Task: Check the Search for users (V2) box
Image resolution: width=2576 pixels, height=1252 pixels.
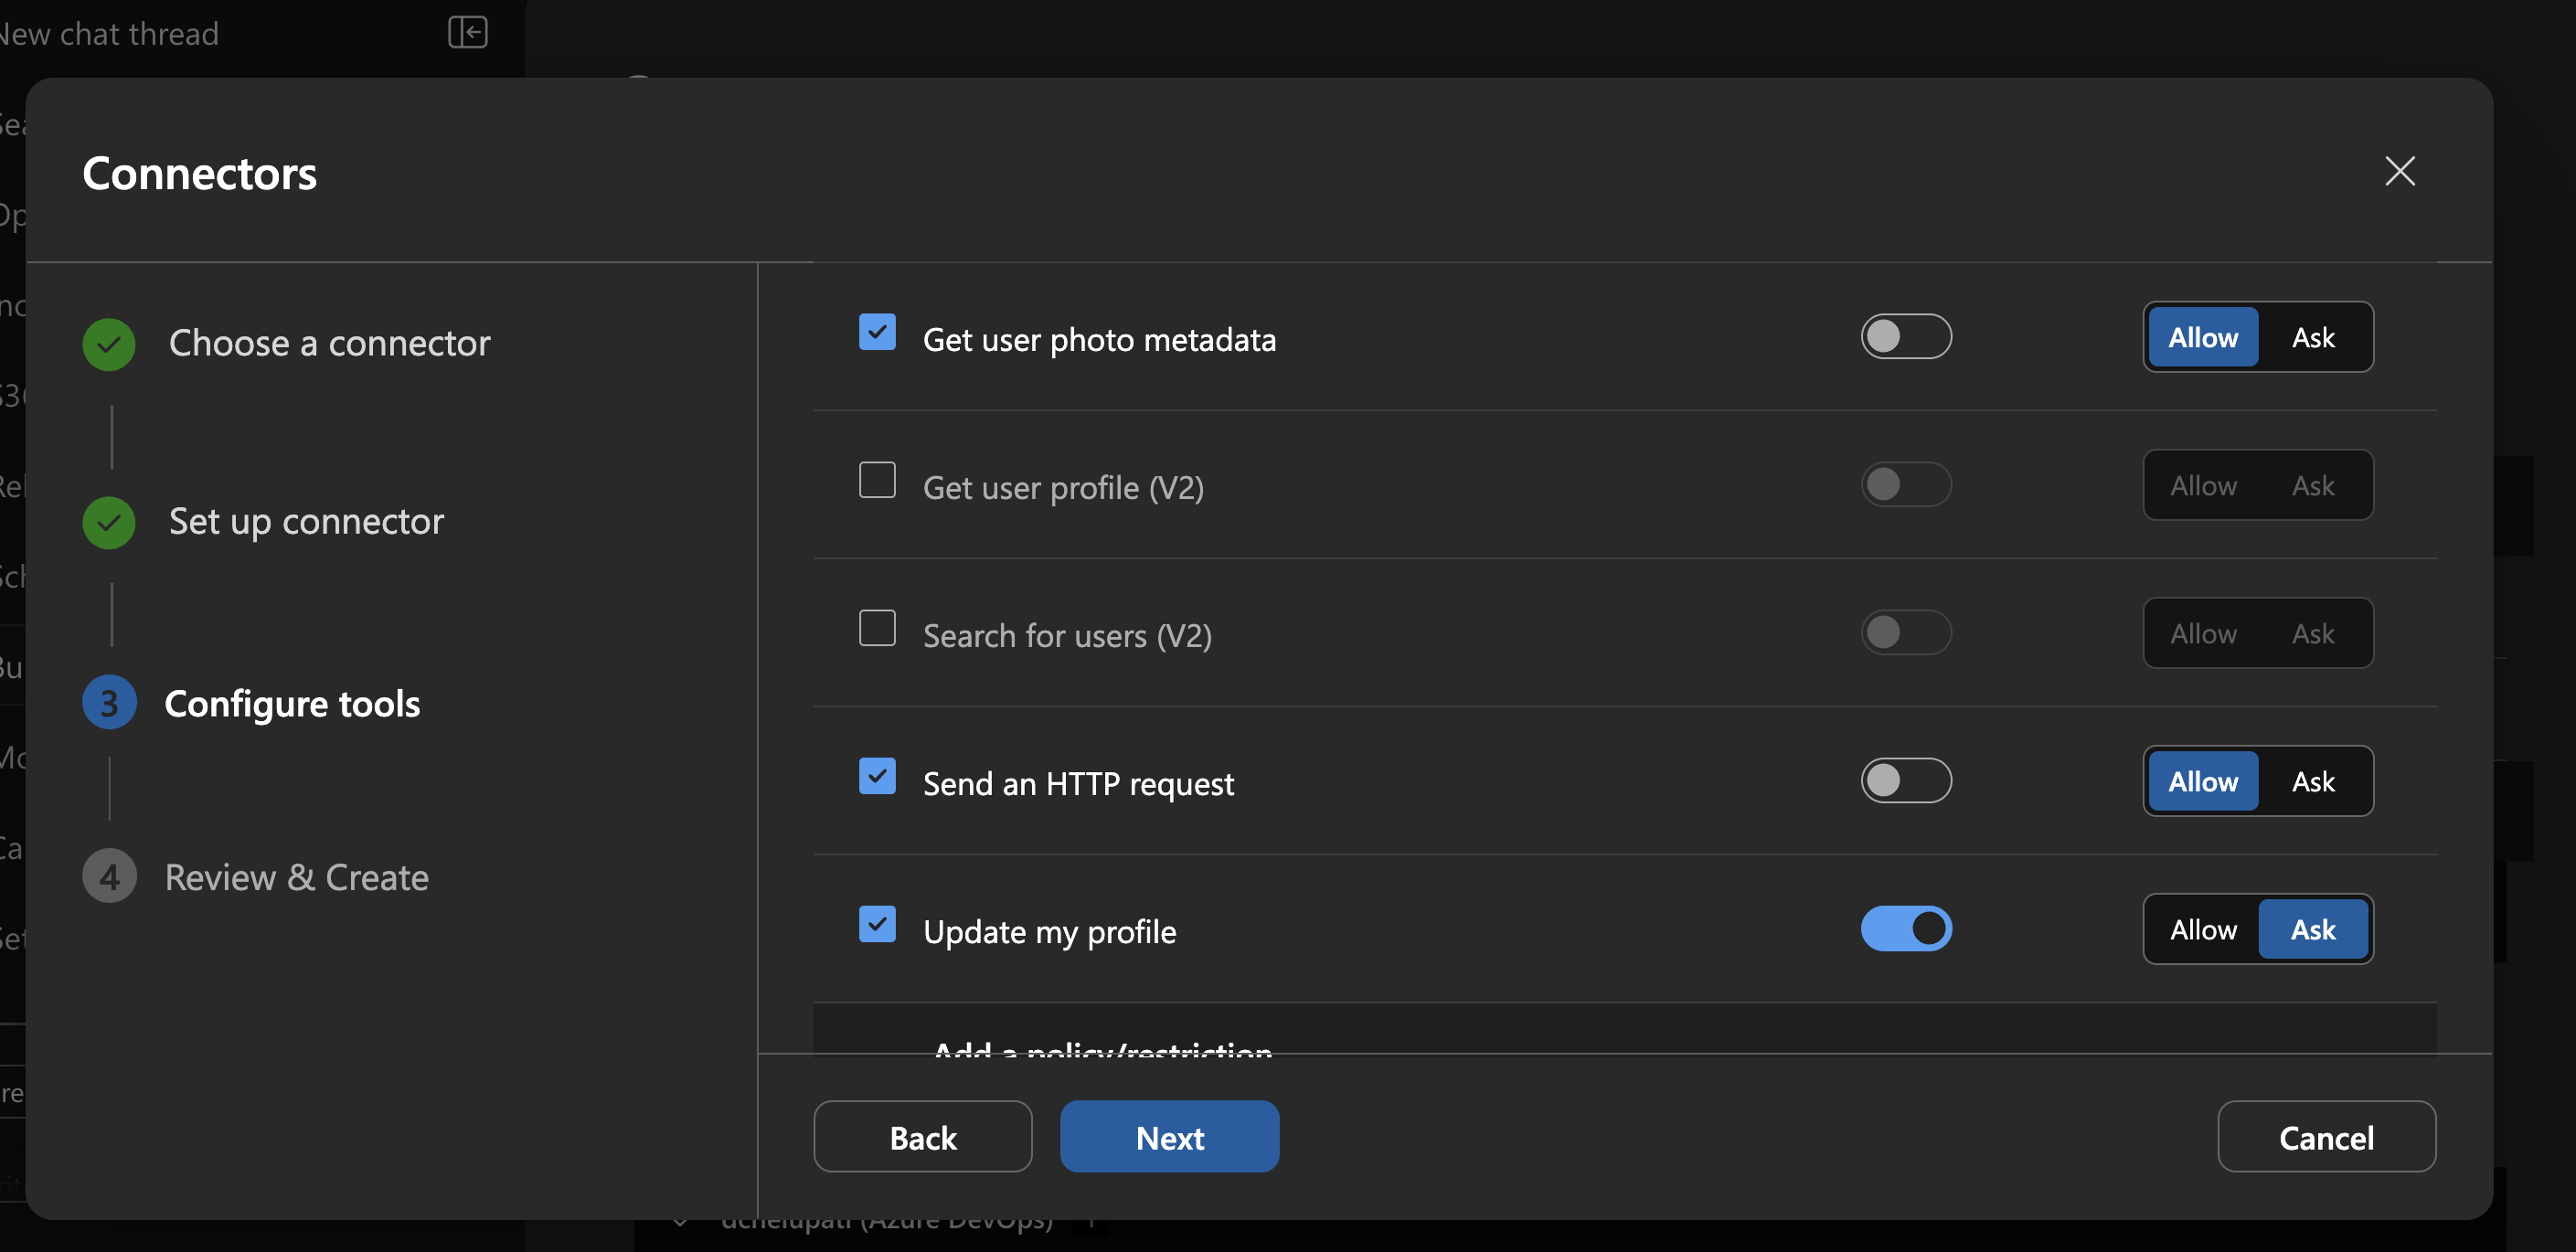Action: (877, 628)
